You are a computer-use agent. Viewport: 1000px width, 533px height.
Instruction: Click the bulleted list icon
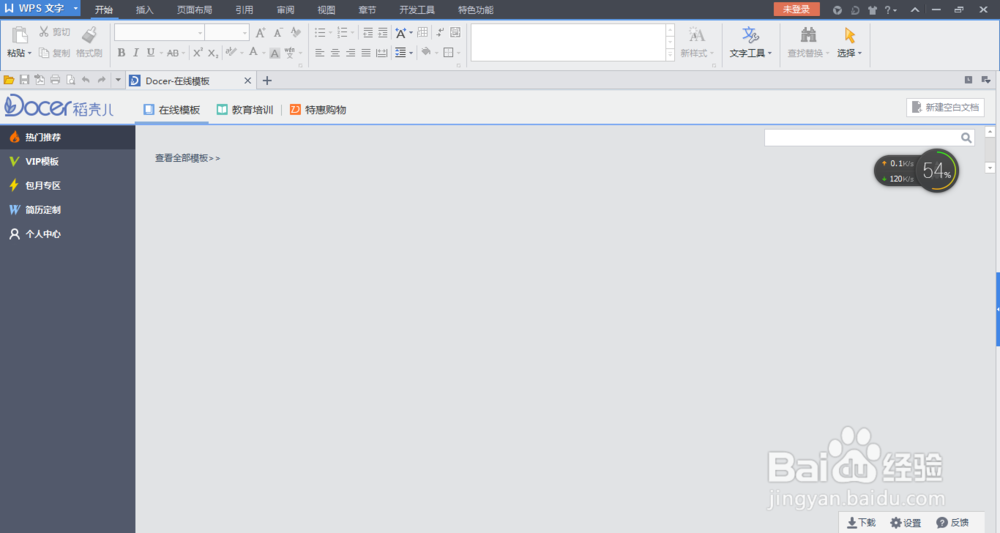(x=320, y=33)
